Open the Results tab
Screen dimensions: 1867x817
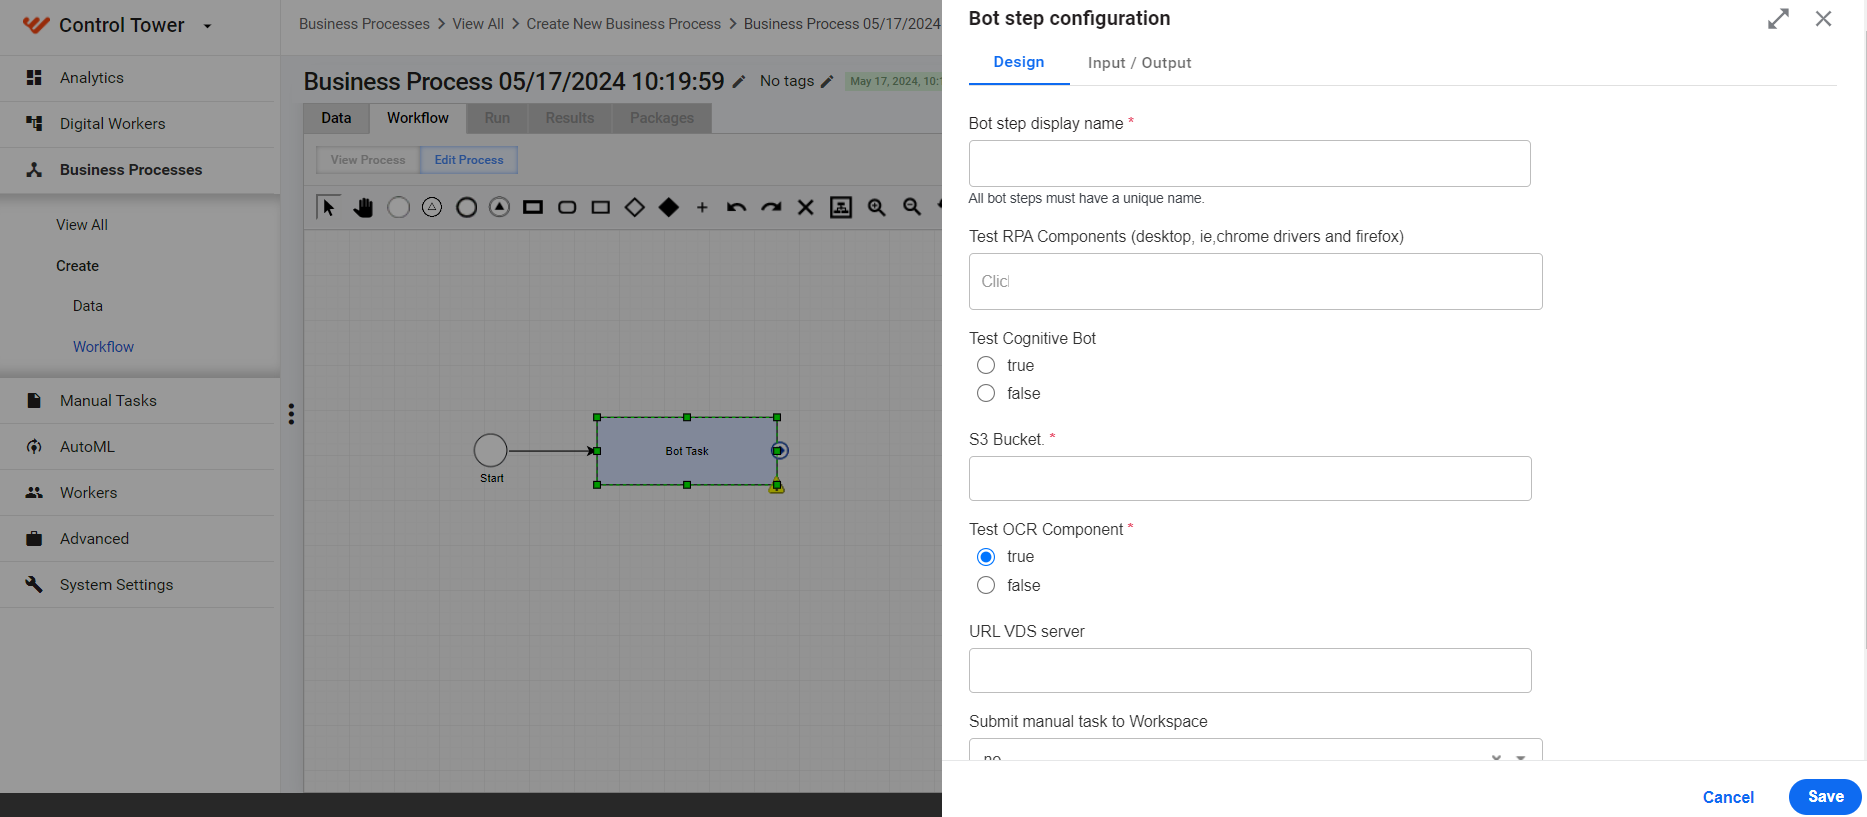(x=570, y=118)
